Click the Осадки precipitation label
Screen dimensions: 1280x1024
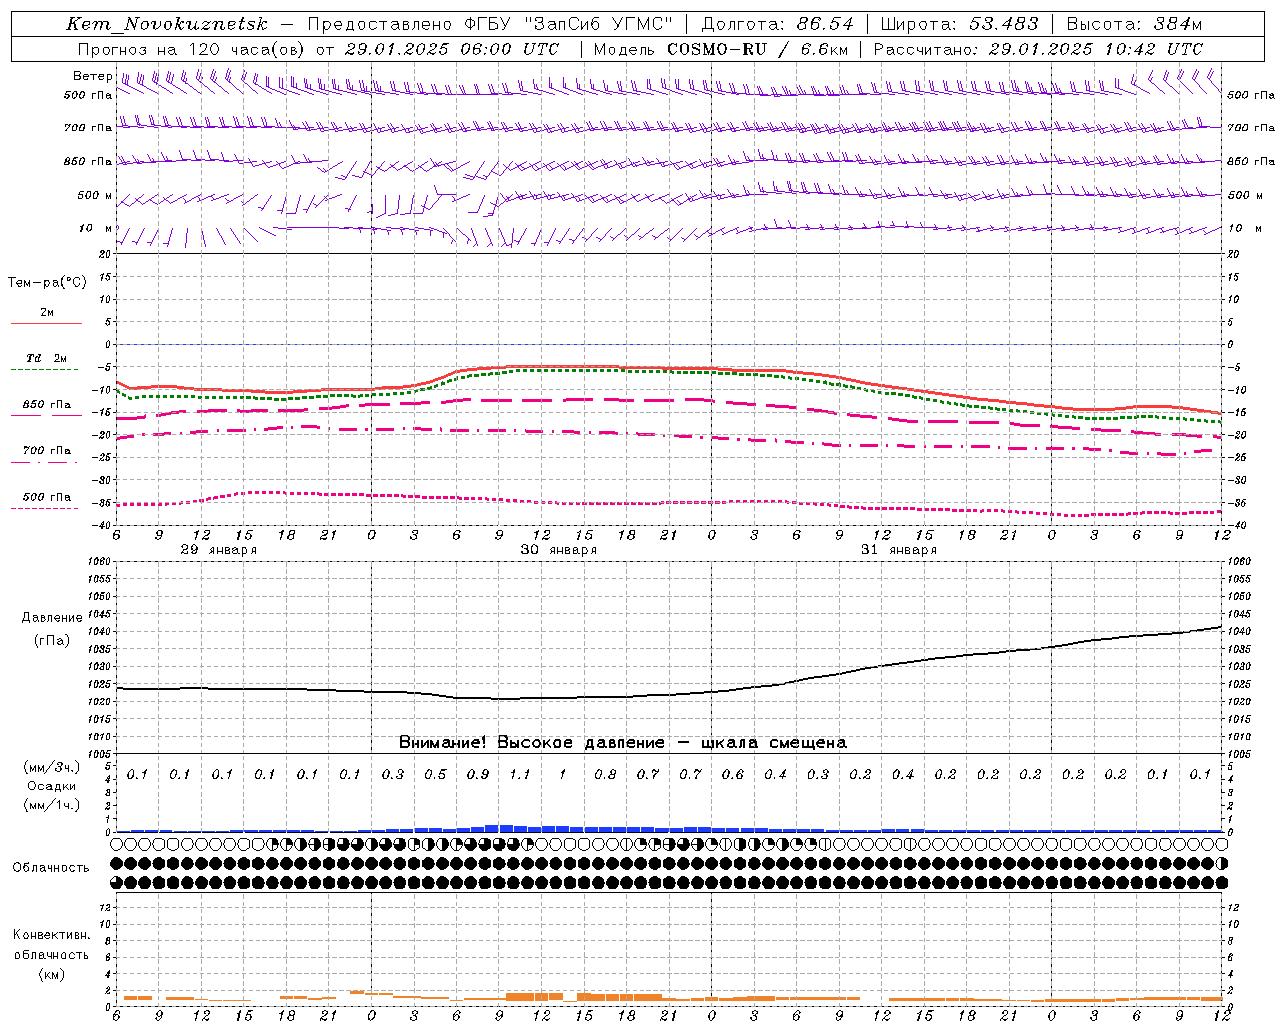click(52, 786)
